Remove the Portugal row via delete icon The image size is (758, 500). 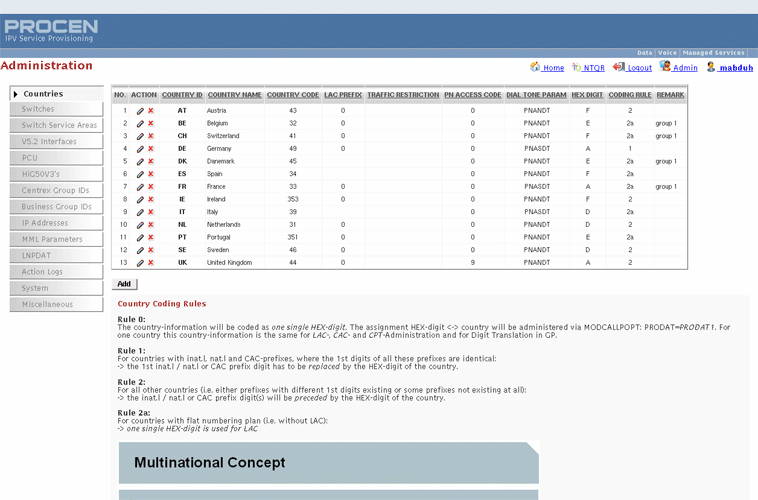[x=151, y=238]
